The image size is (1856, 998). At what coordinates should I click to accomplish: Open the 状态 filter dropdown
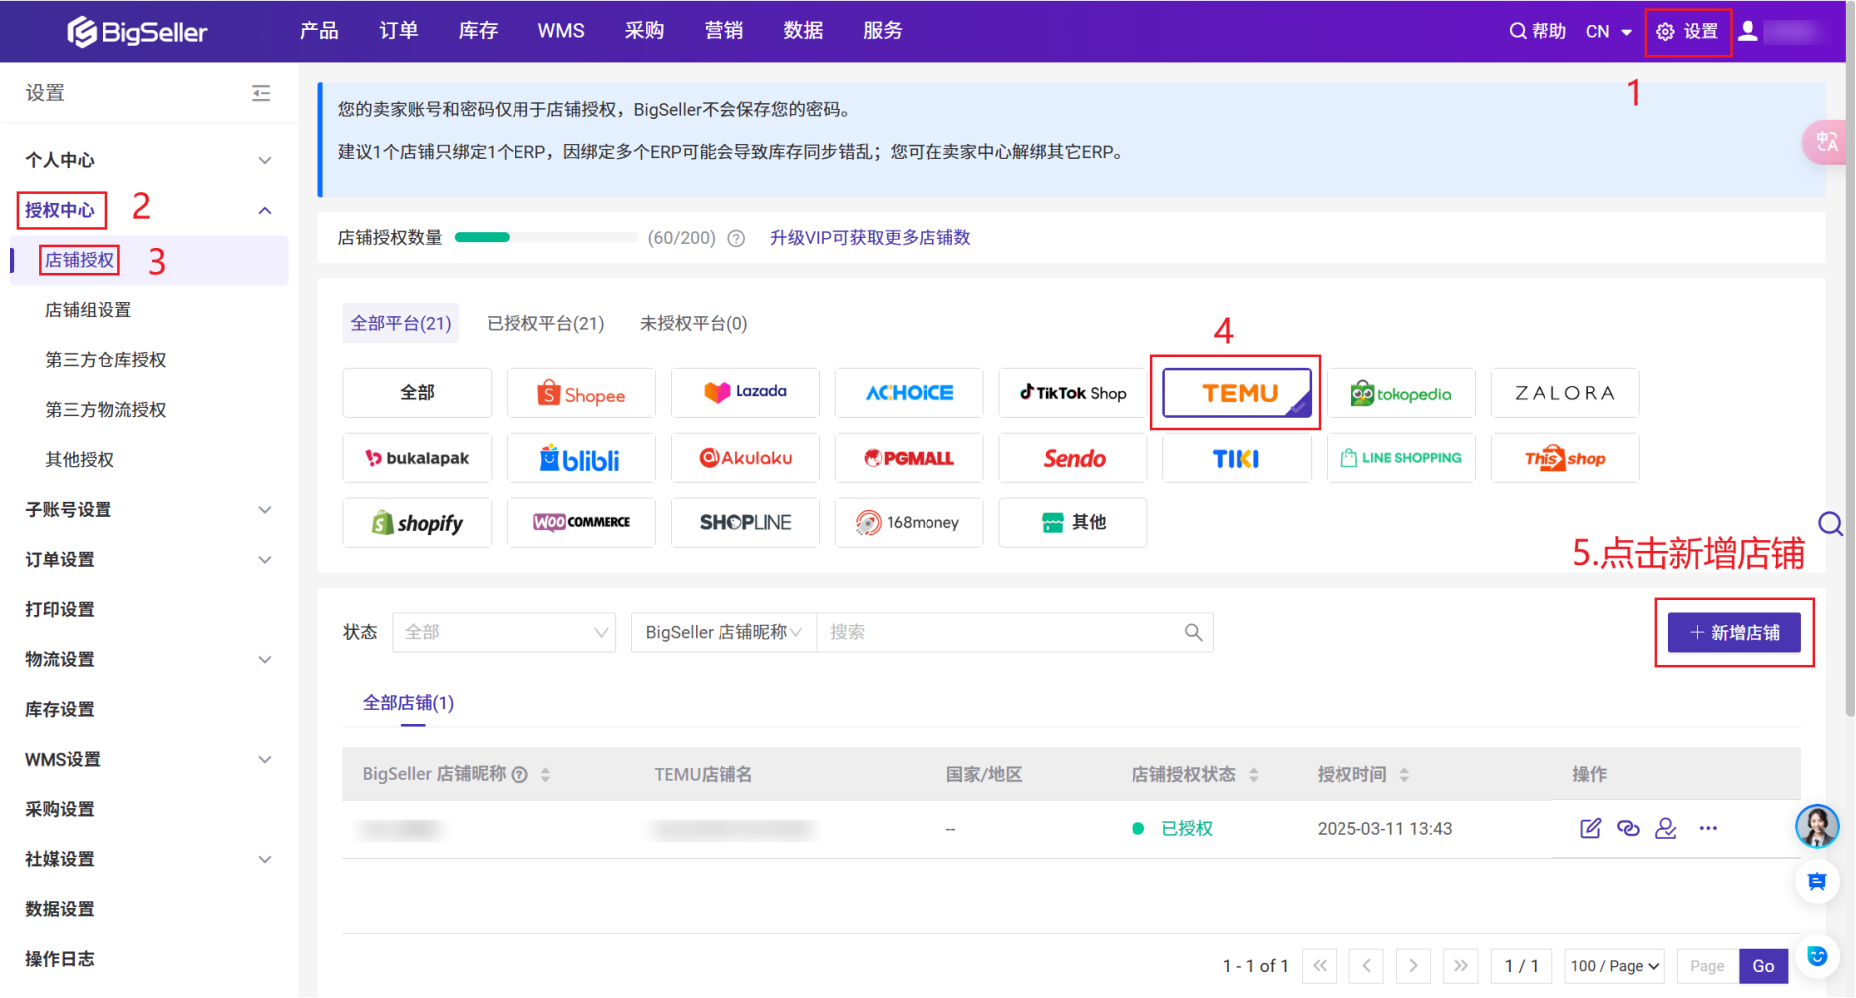(504, 632)
